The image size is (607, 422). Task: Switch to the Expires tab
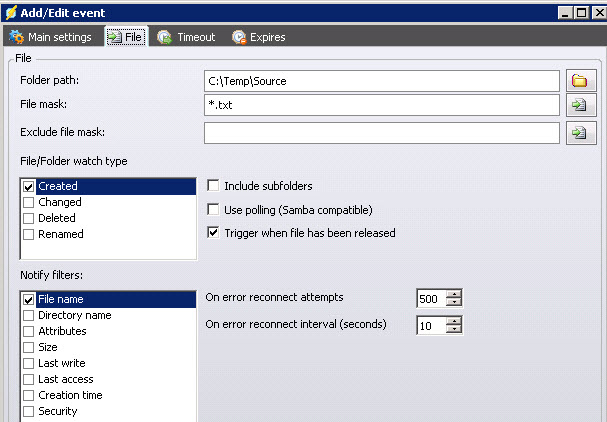pos(258,37)
